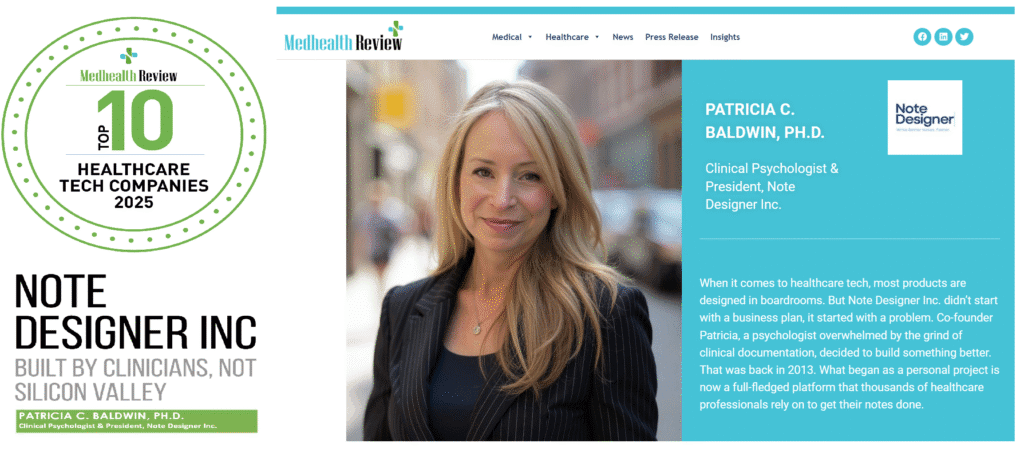
Task: Click the Note Designer Inc headline
Action: pyautogui.click(x=135, y=311)
